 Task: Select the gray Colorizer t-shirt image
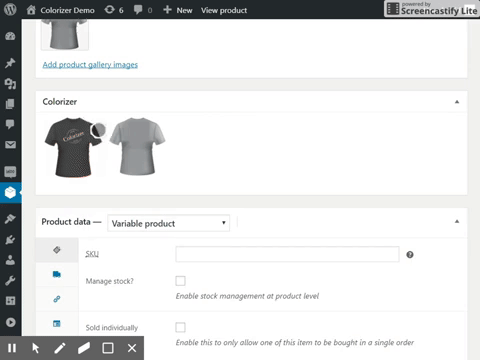pyautogui.click(x=137, y=146)
